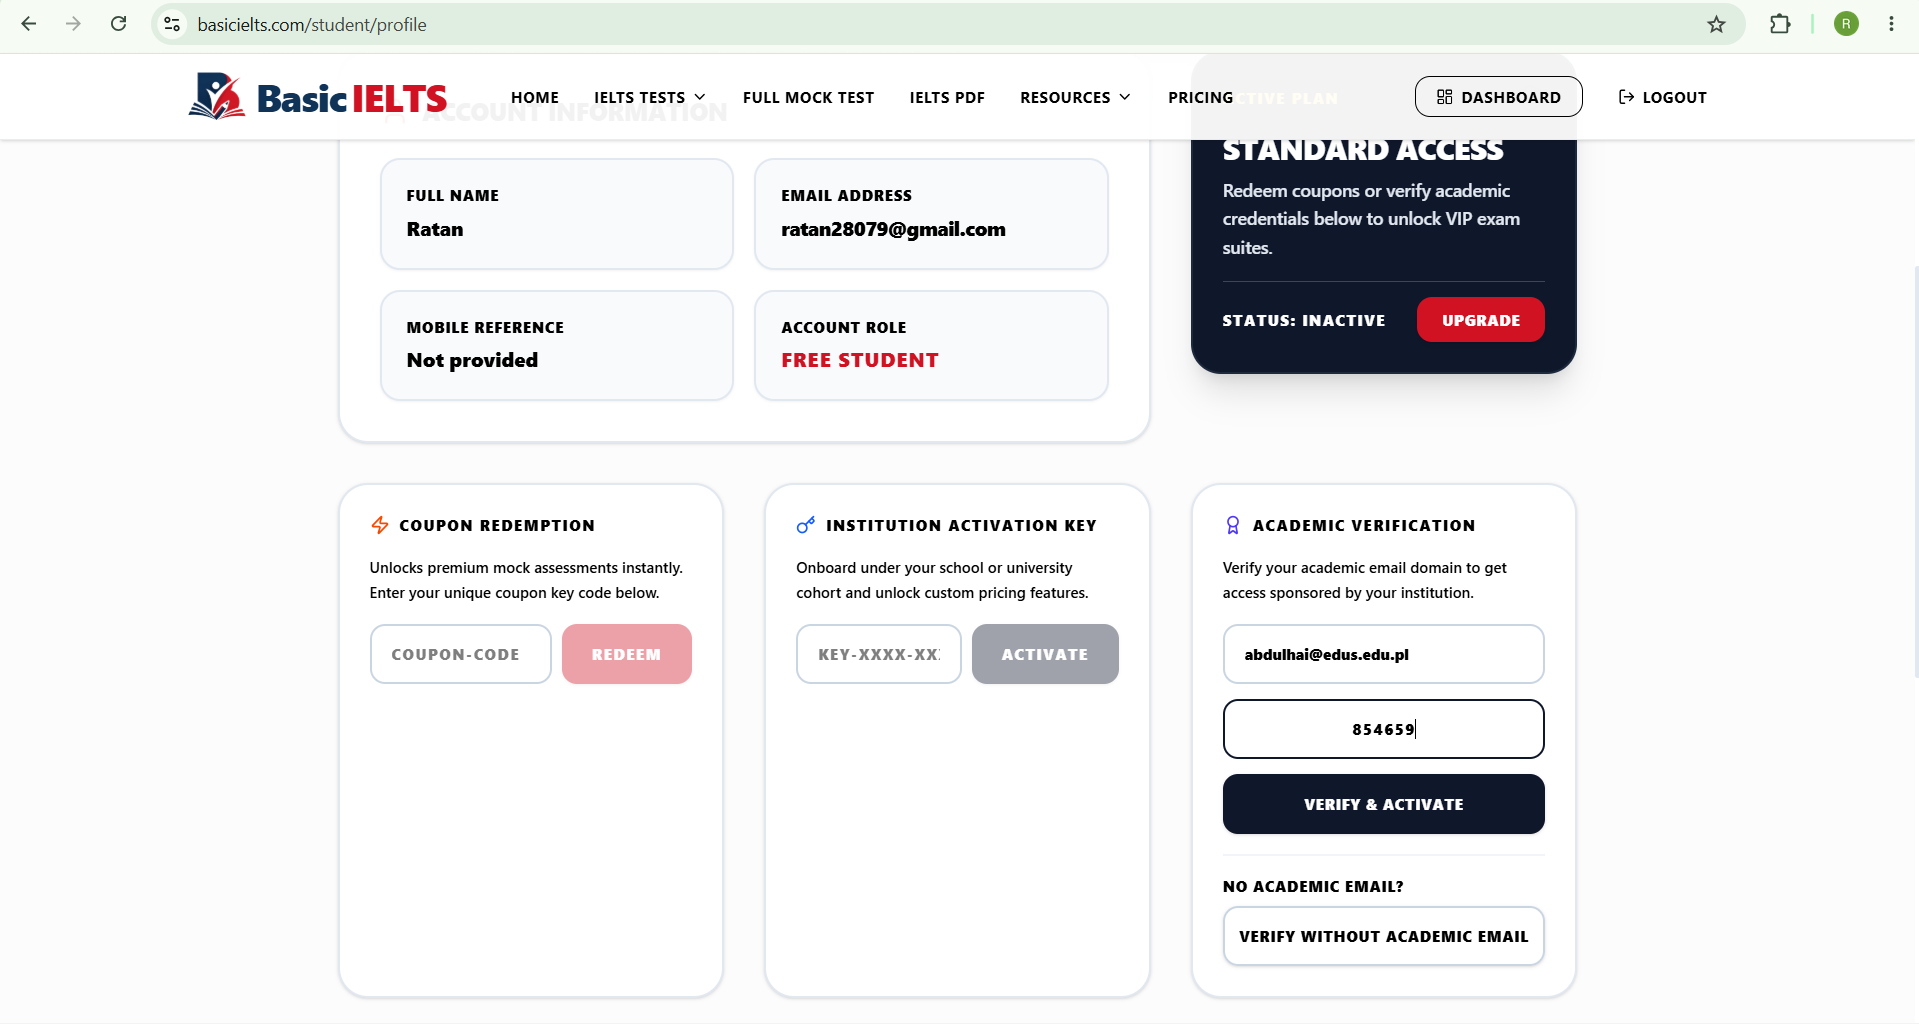The width and height of the screenshot is (1919, 1024).
Task: Bookmark this page with star icon
Action: coord(1716,24)
